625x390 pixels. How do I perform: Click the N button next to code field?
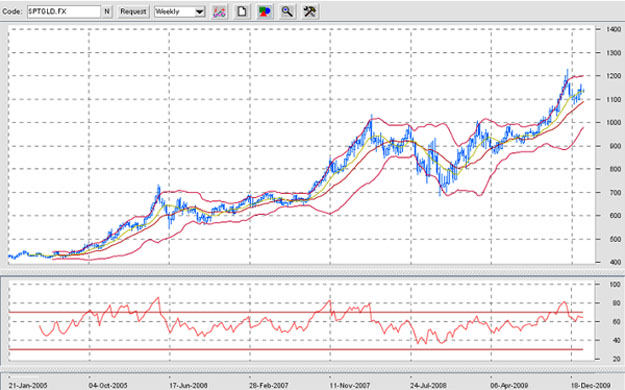(107, 12)
